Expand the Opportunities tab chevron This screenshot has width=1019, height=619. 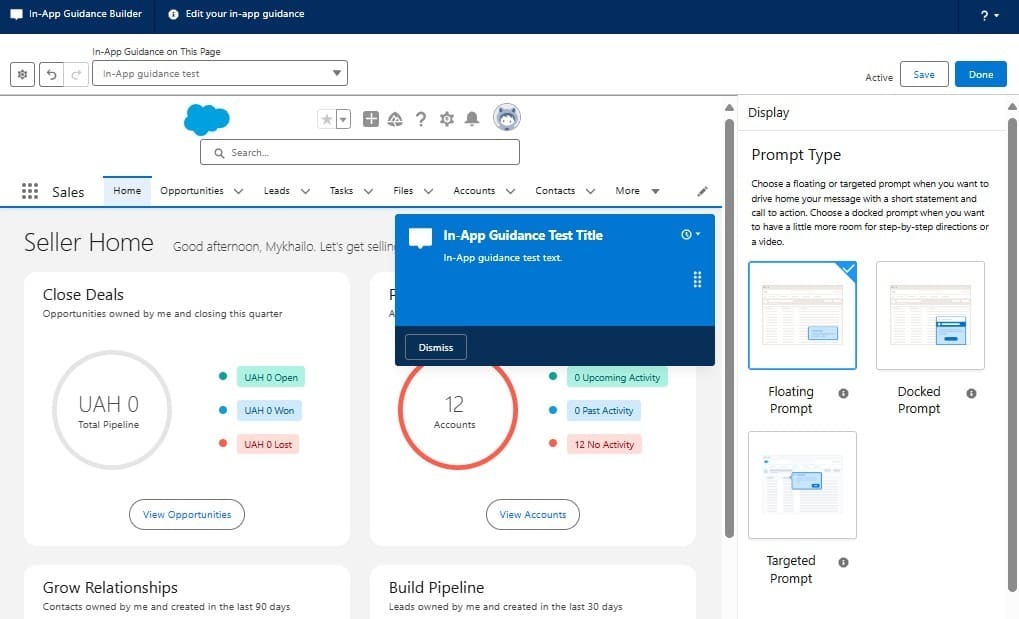[x=239, y=191]
